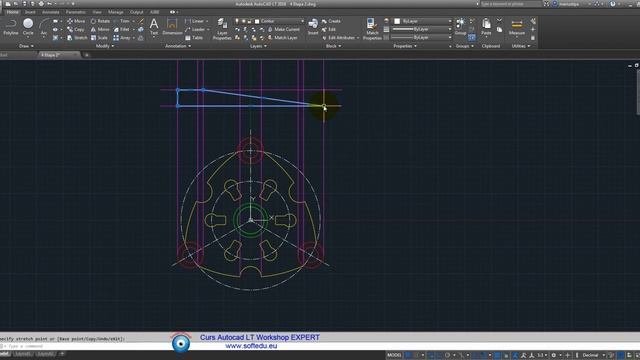The height and width of the screenshot is (360, 640).
Task: Click the MODEL button in status bar
Action: pos(394,355)
